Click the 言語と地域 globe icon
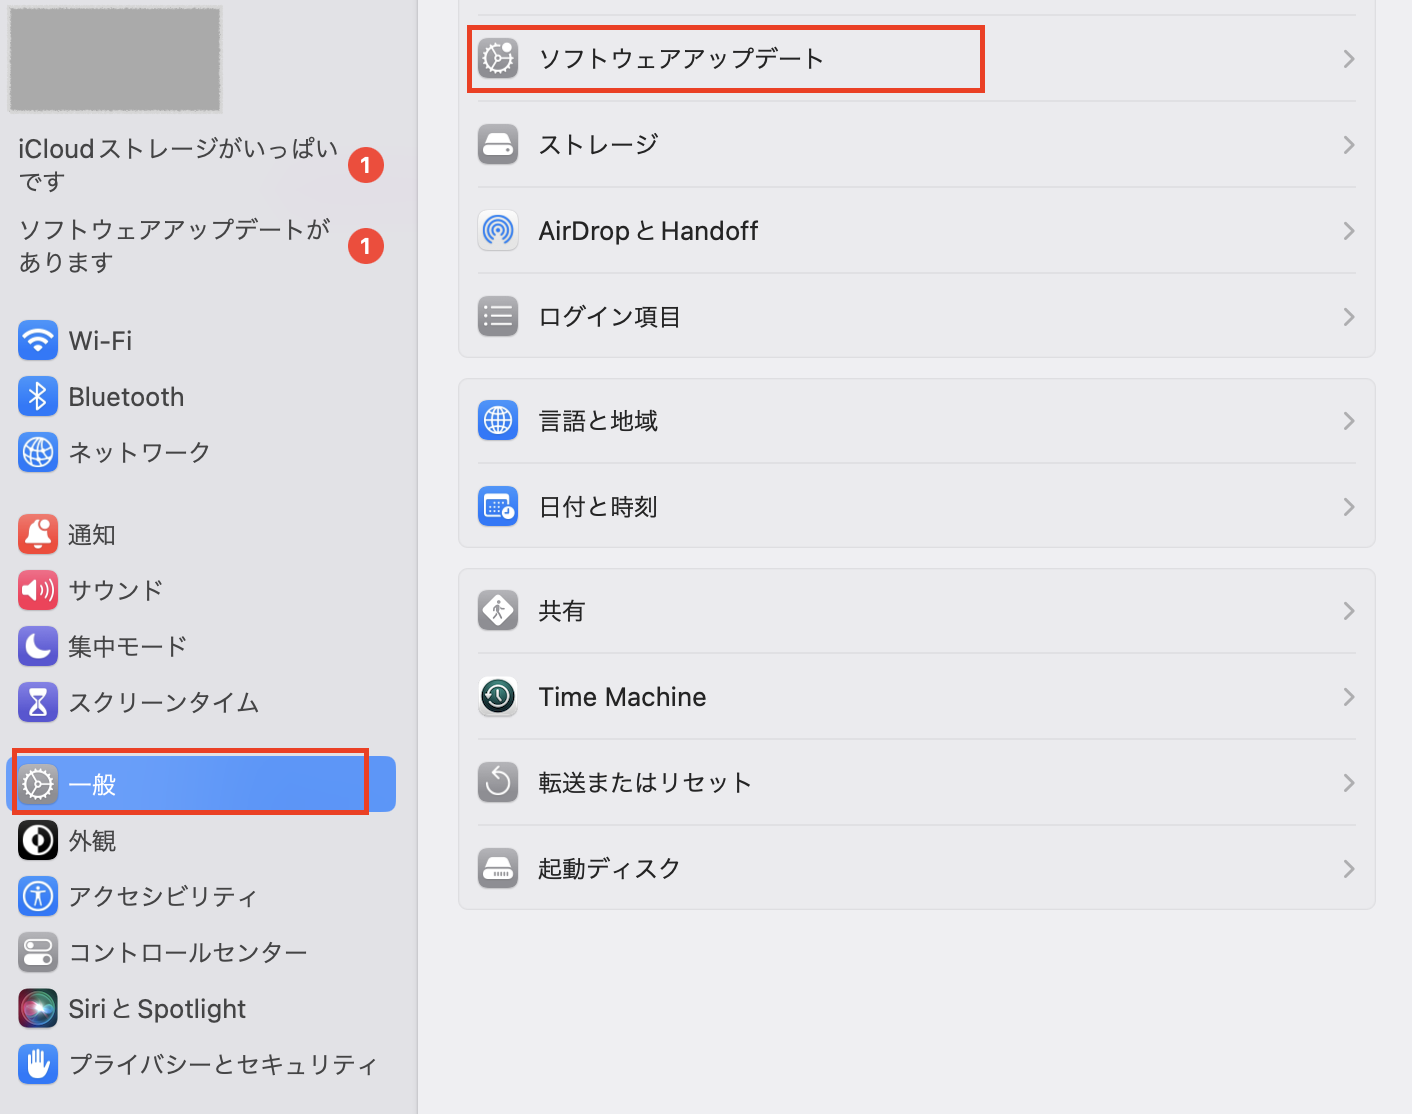 click(x=498, y=421)
